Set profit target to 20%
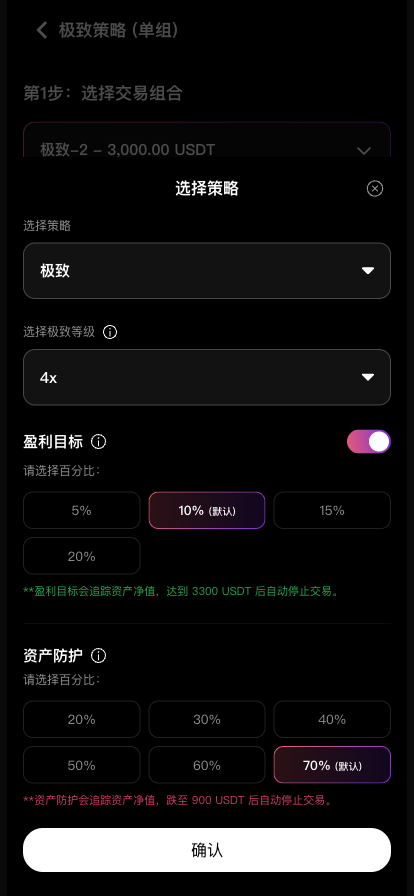Image resolution: width=414 pixels, height=896 pixels. pos(82,556)
